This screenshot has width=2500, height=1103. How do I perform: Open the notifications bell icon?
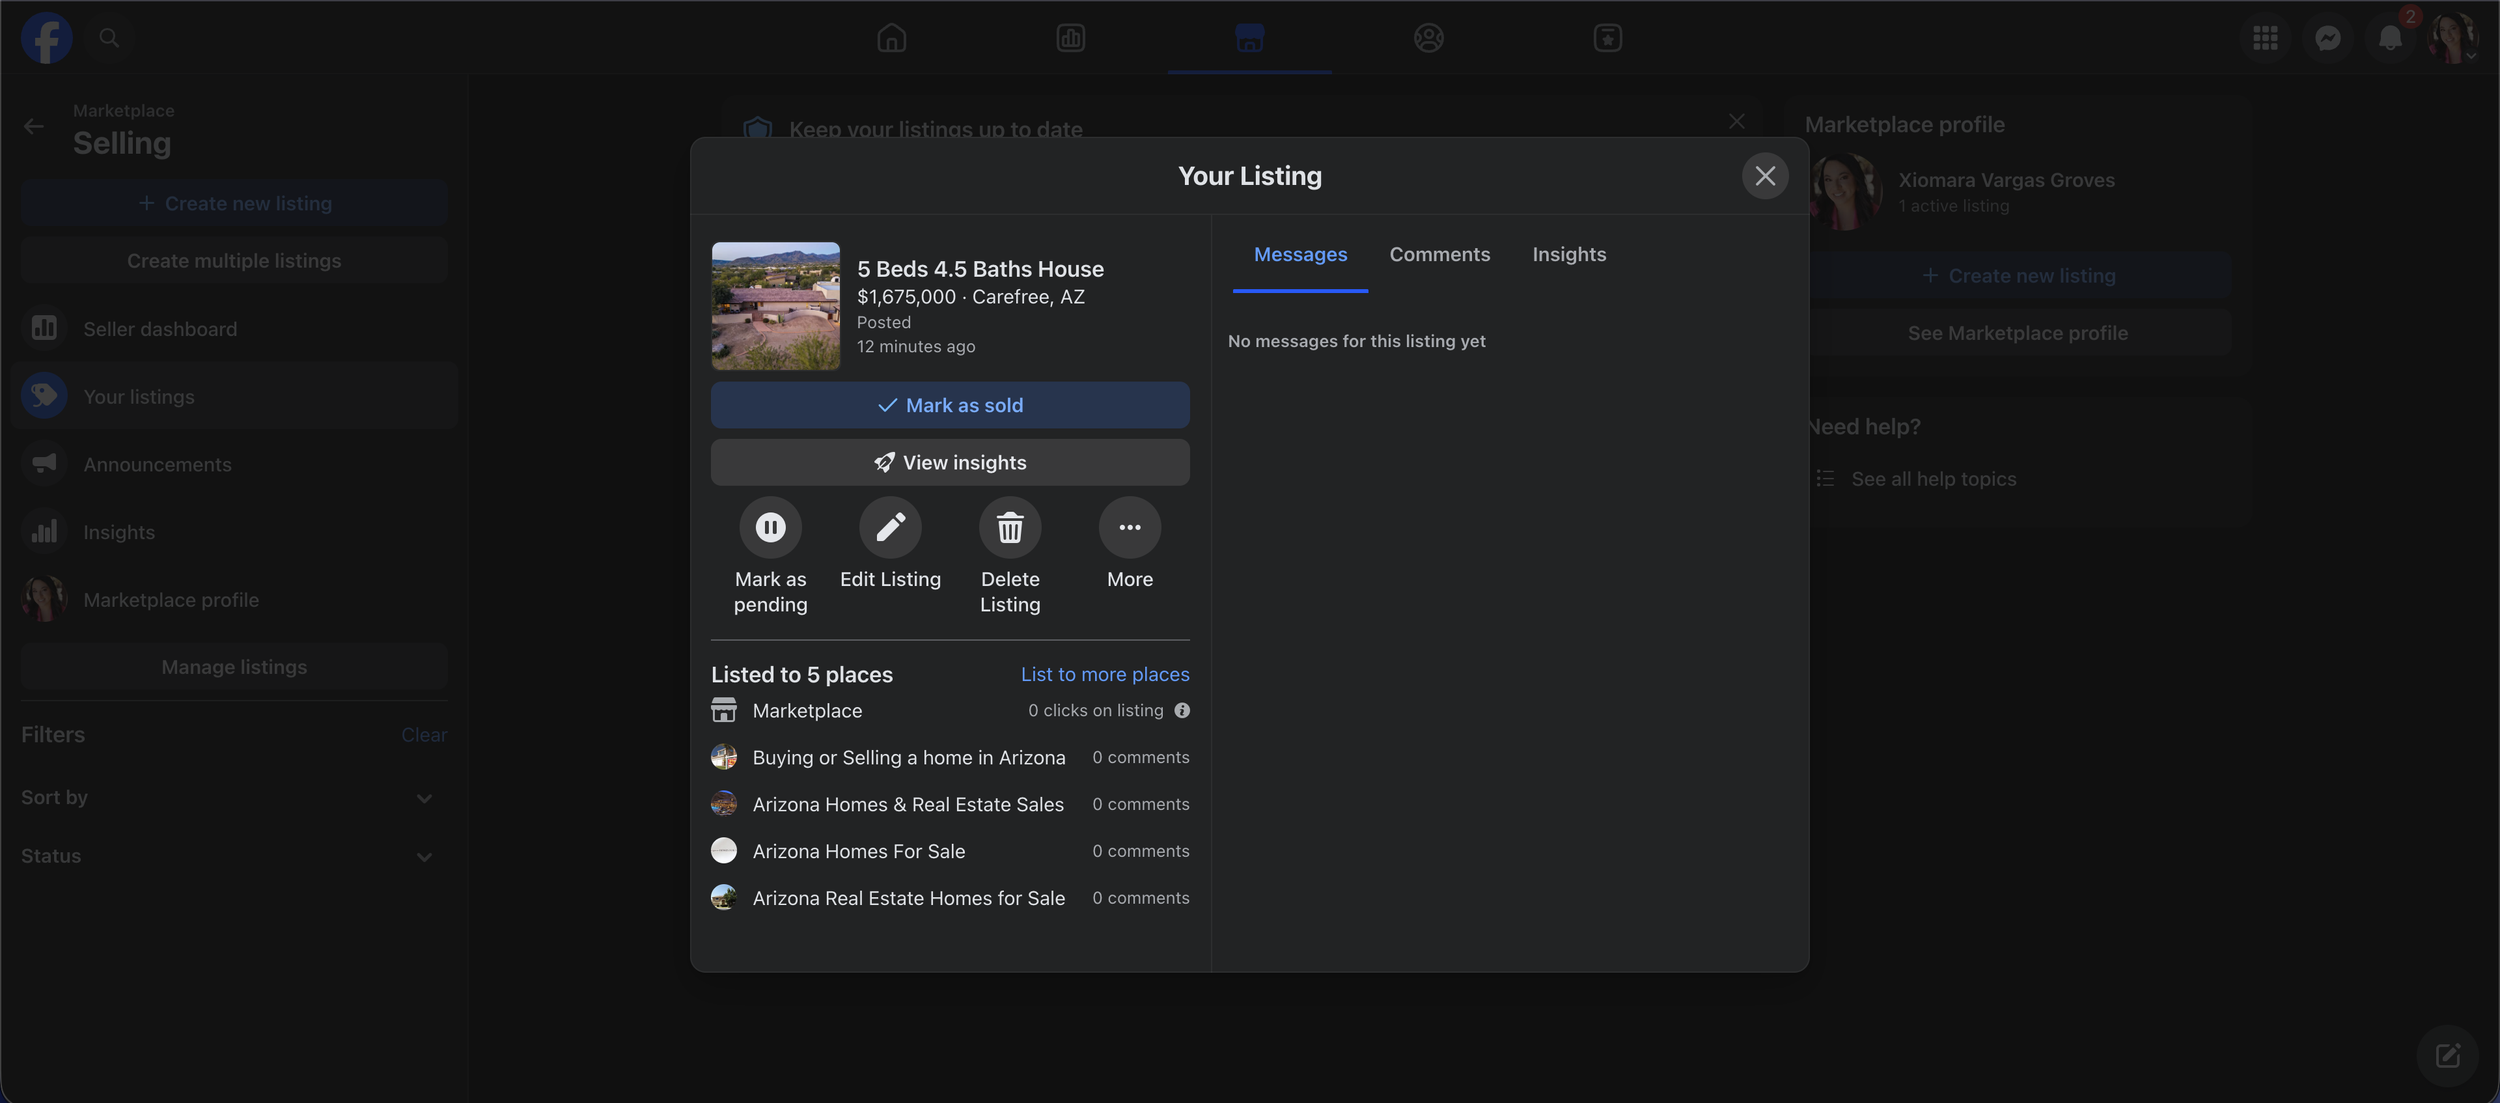[2390, 38]
